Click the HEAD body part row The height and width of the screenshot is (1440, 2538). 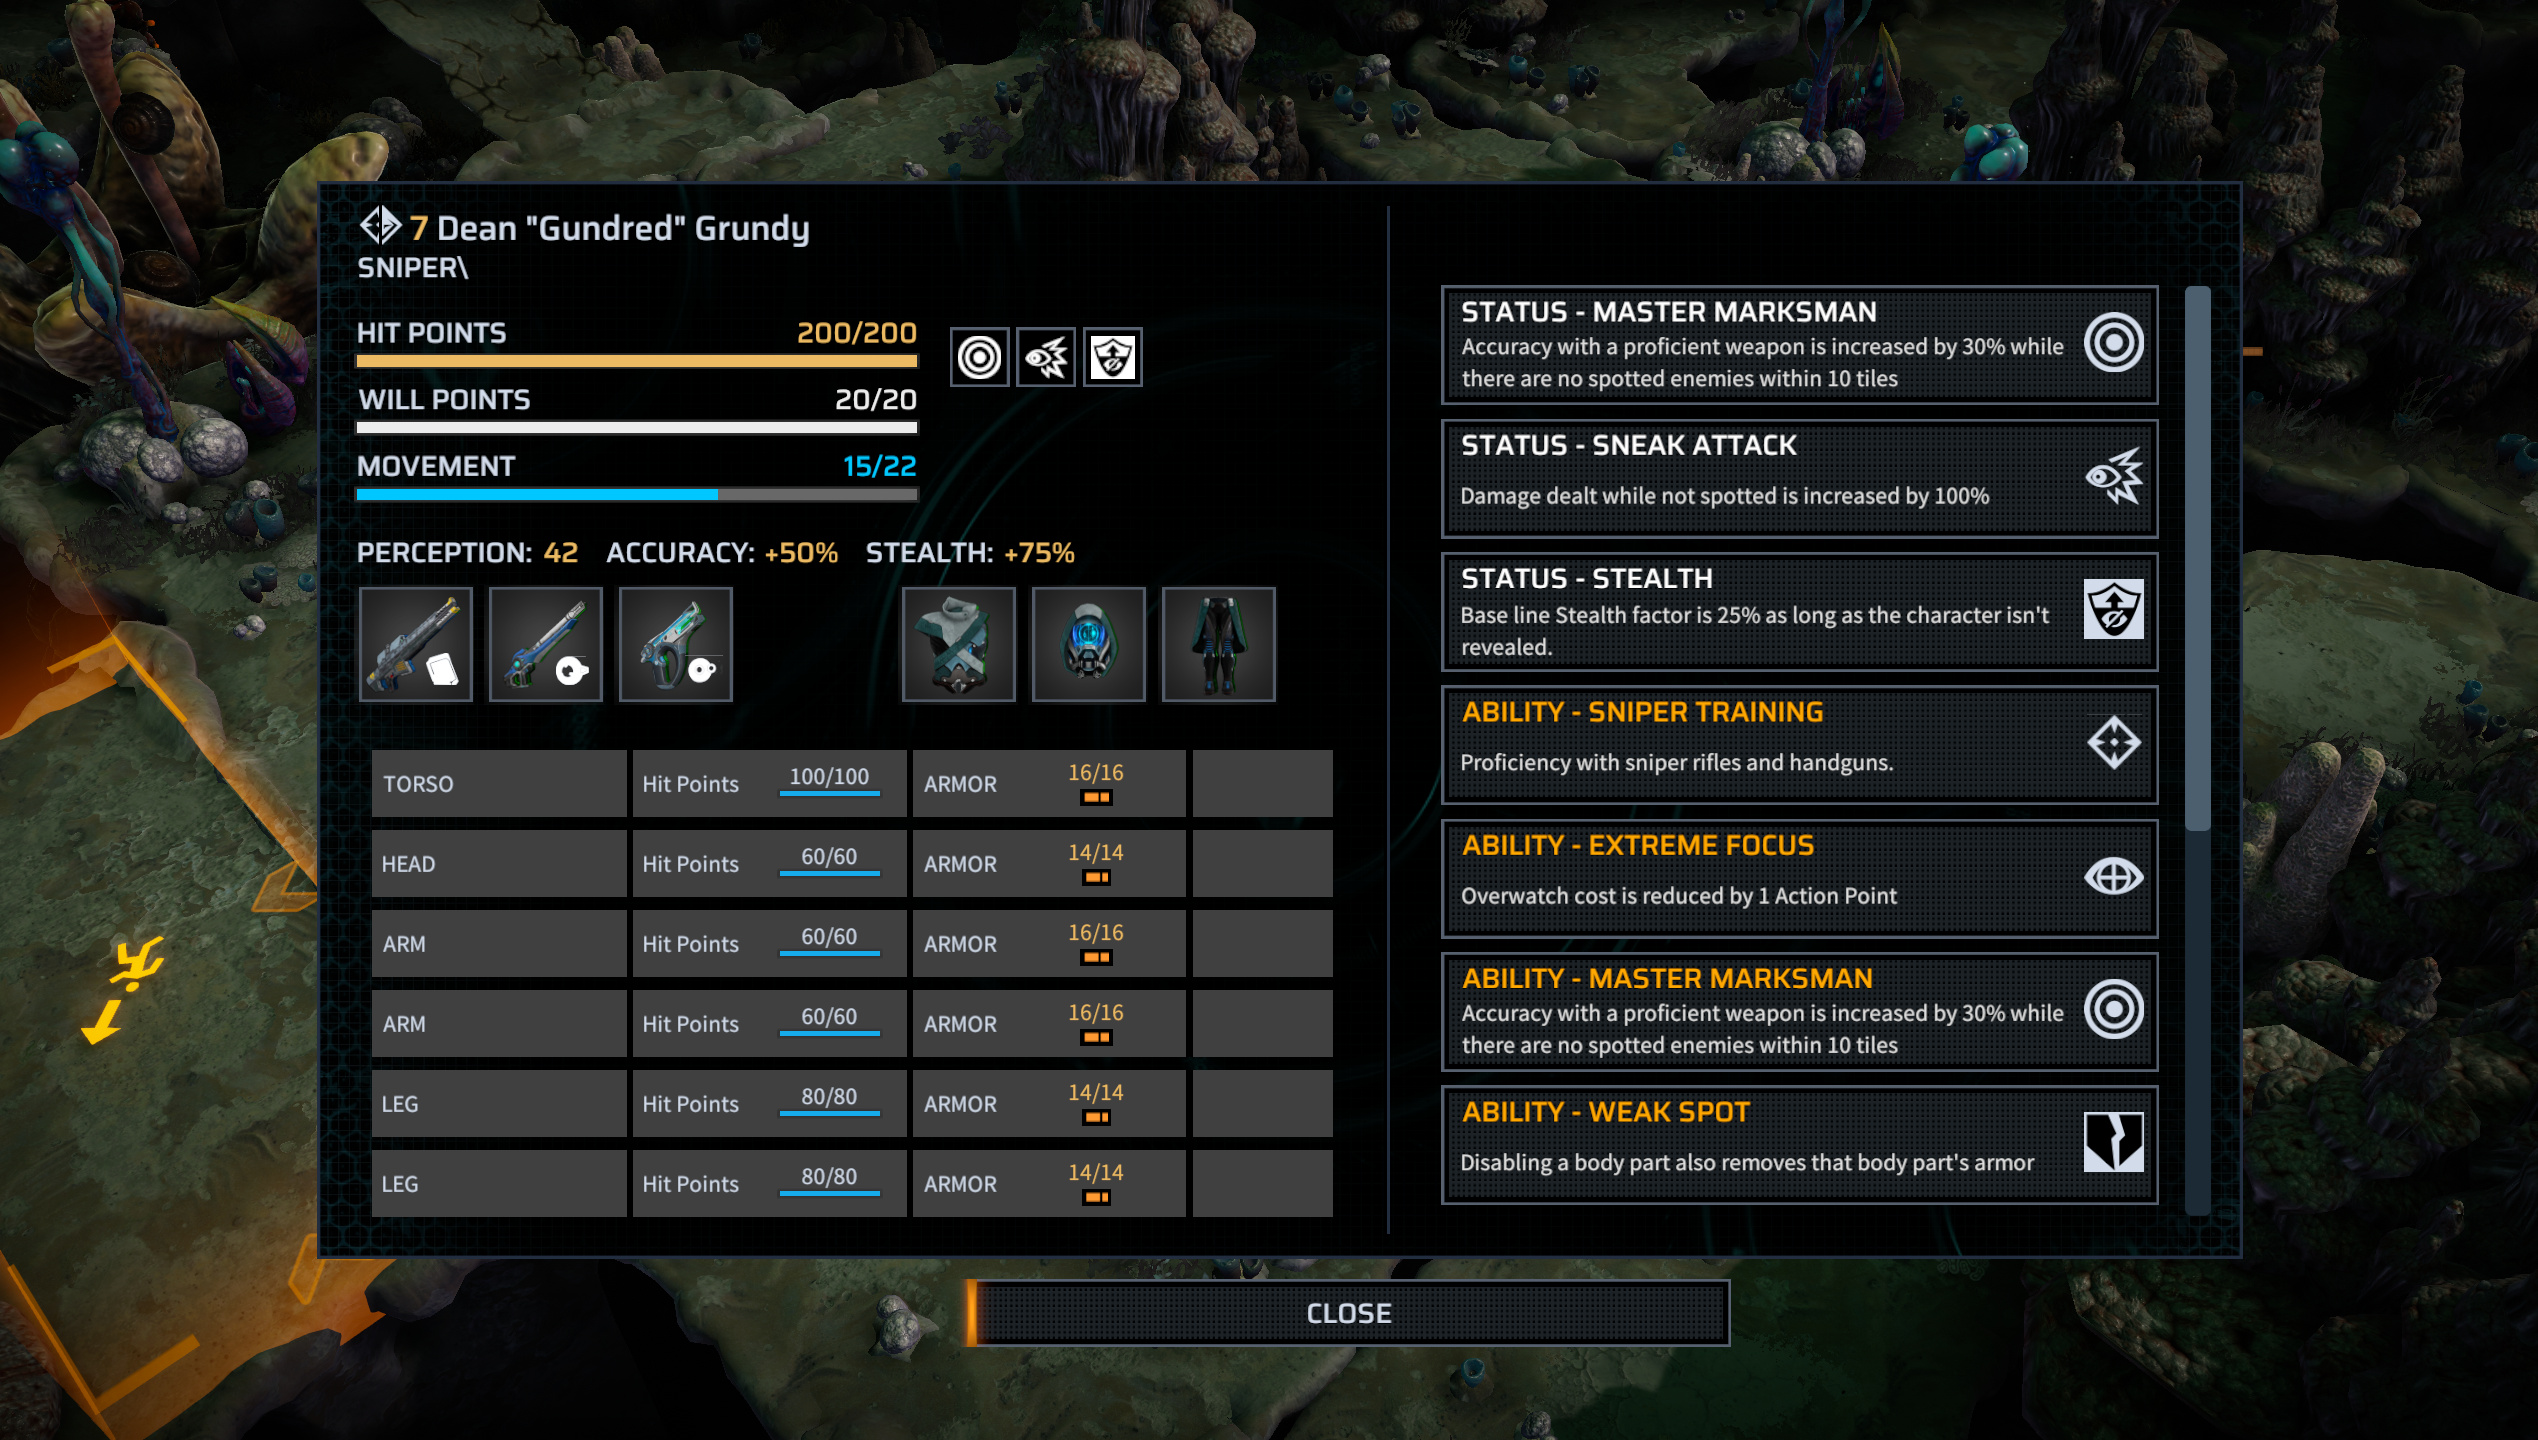[852, 864]
